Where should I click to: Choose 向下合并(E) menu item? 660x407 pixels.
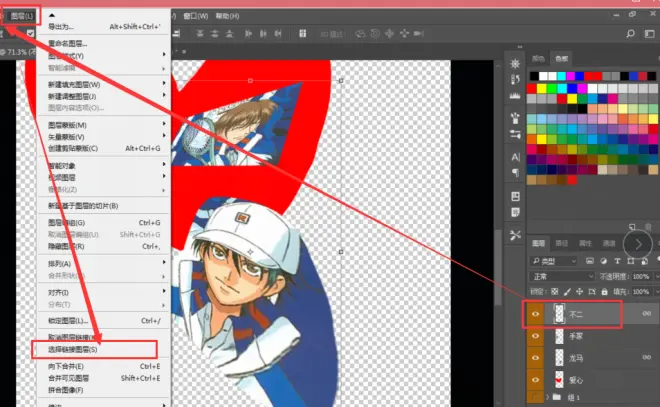(x=104, y=366)
